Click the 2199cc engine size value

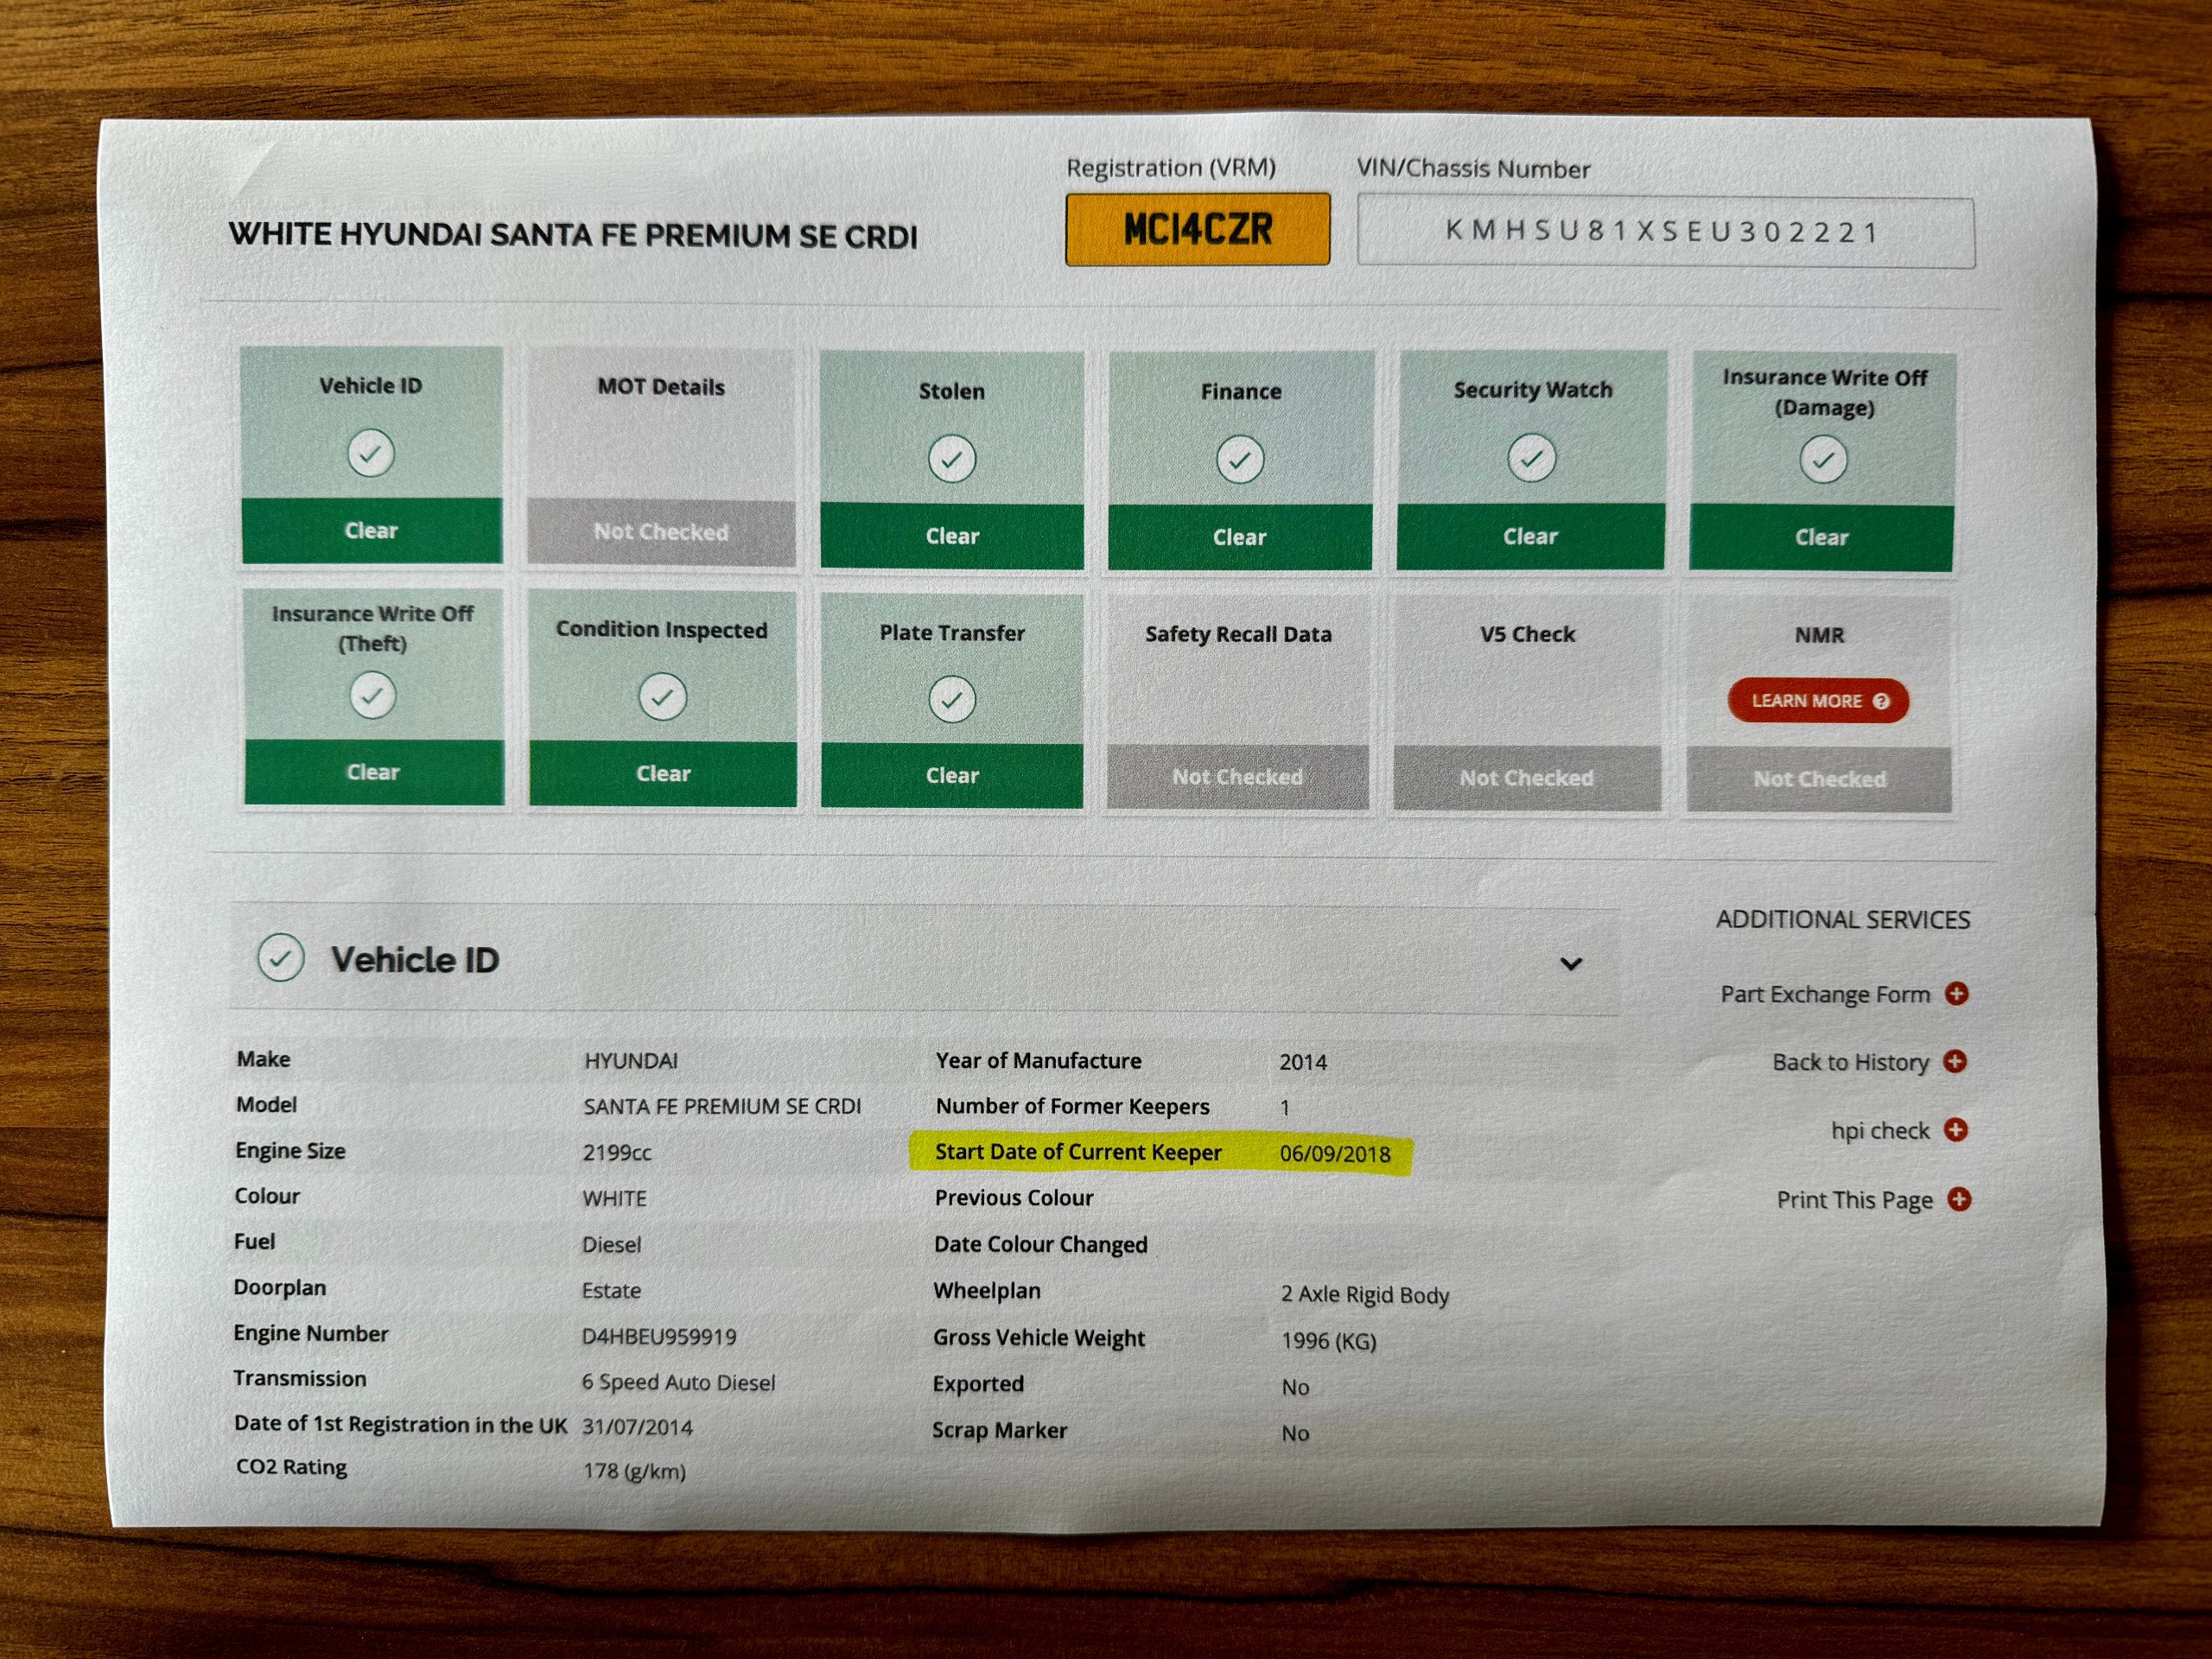617,1152
